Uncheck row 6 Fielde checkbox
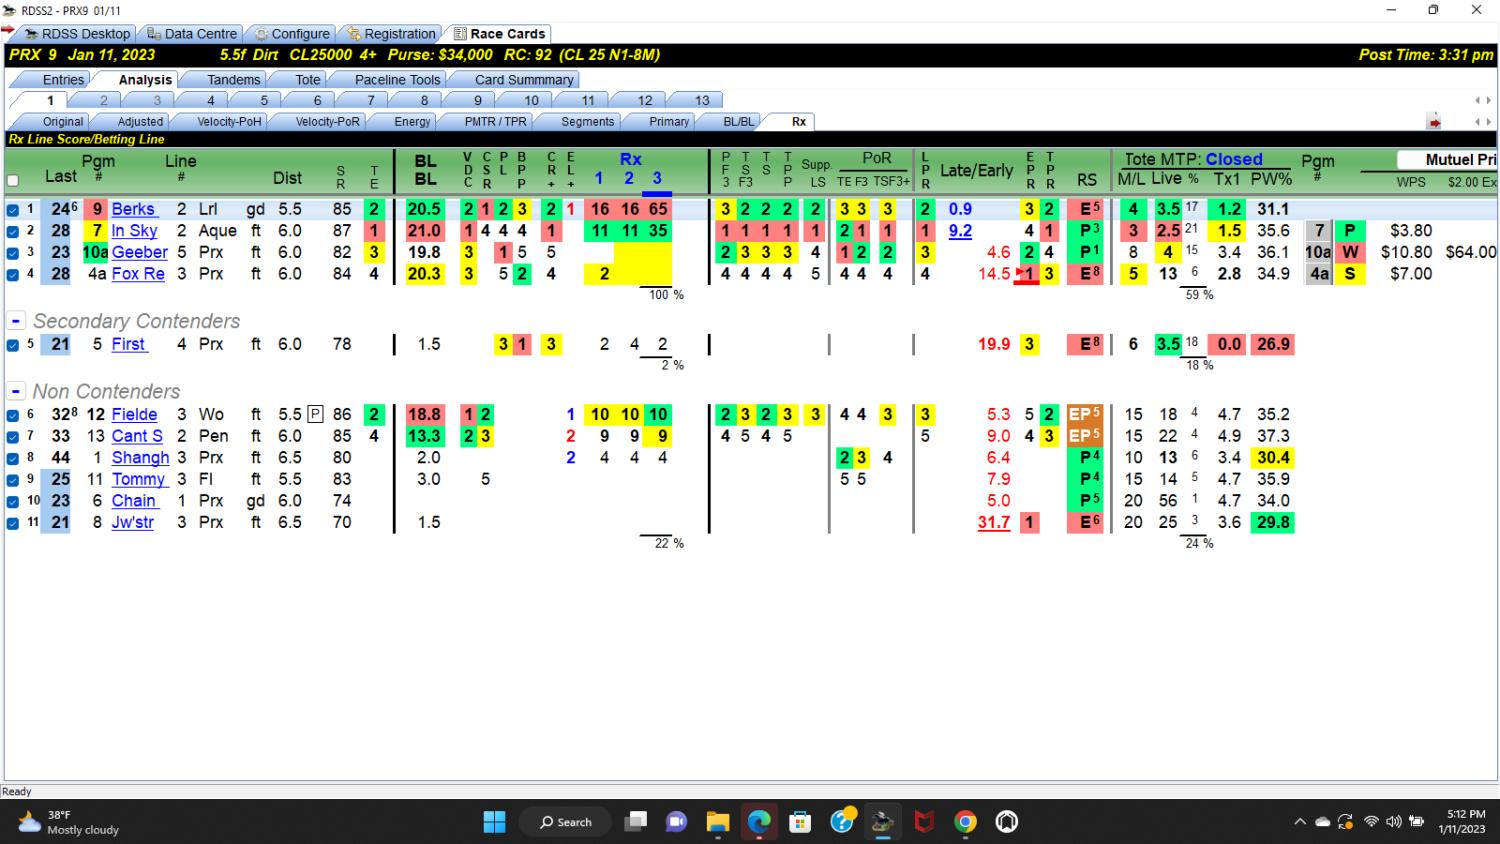Image resolution: width=1500 pixels, height=844 pixels. [x=13, y=415]
